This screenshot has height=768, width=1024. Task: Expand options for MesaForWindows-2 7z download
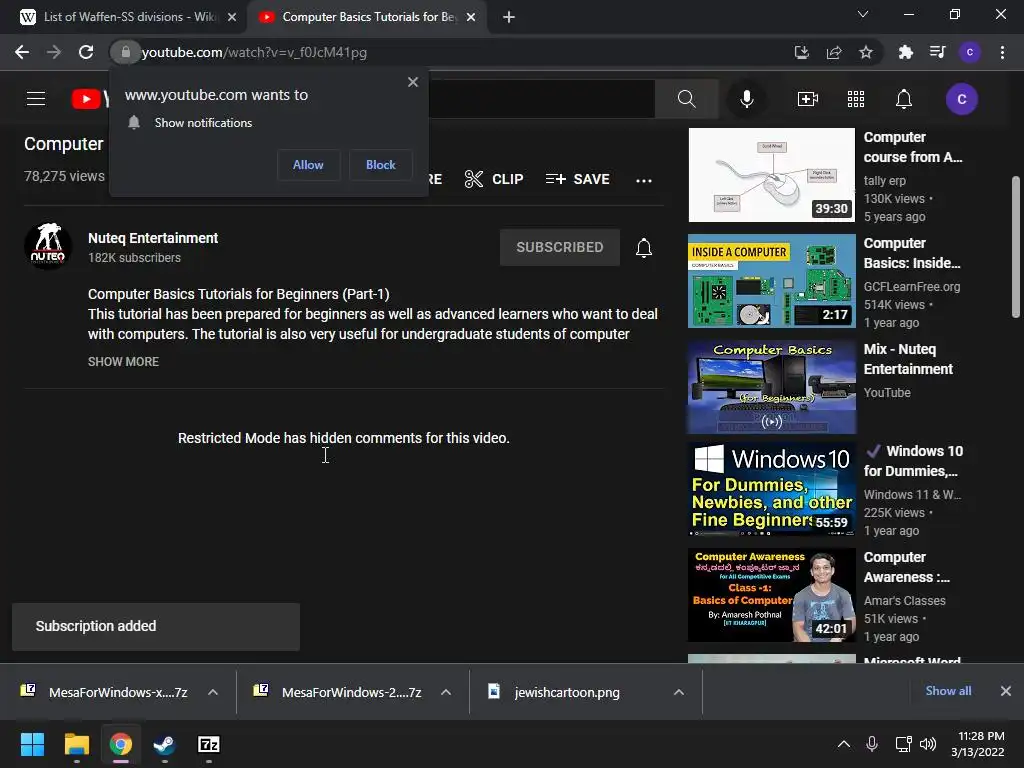(446, 692)
